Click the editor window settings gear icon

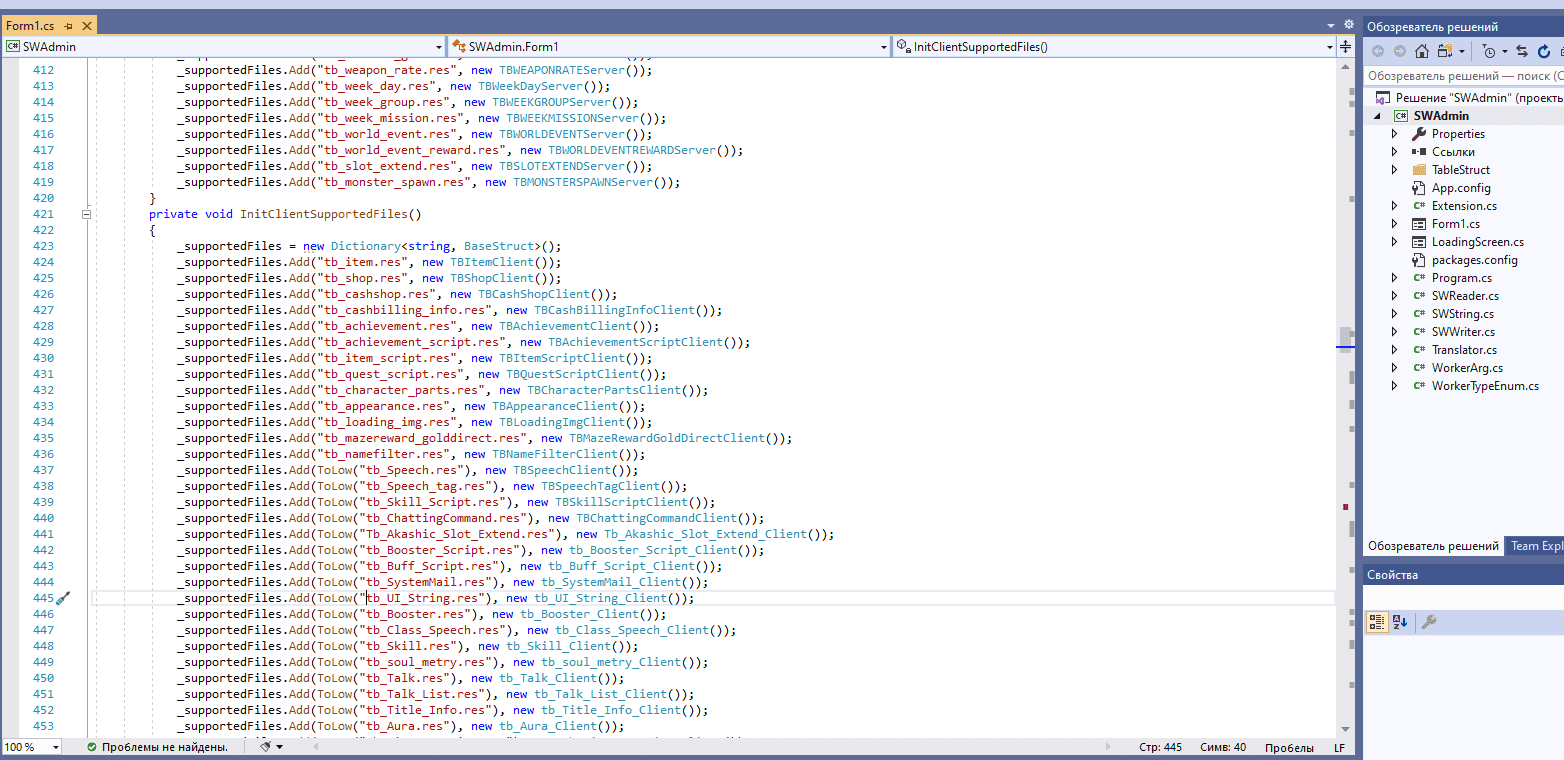point(1348,24)
